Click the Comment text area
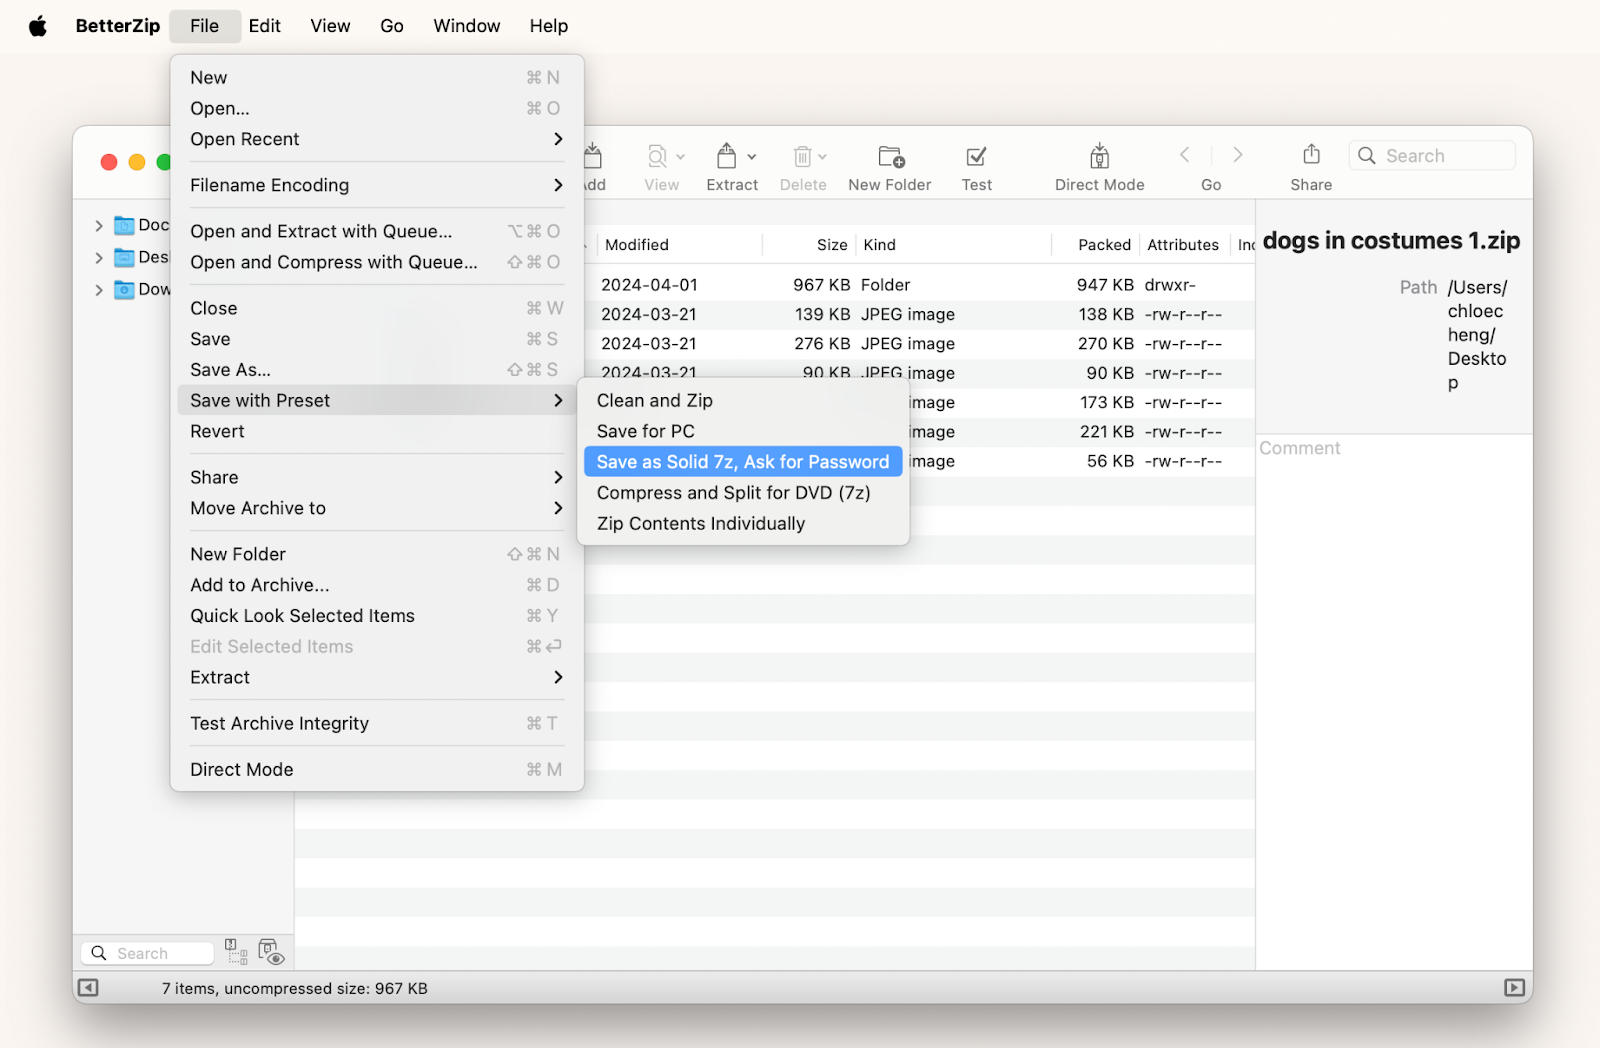The height and width of the screenshot is (1048, 1600). click(x=1394, y=700)
